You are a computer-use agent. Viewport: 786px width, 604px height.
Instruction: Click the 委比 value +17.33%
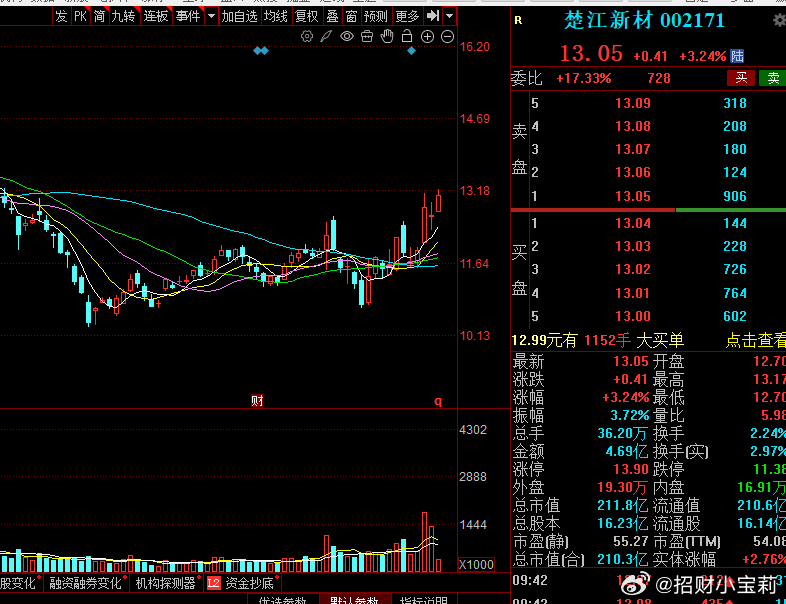[583, 78]
